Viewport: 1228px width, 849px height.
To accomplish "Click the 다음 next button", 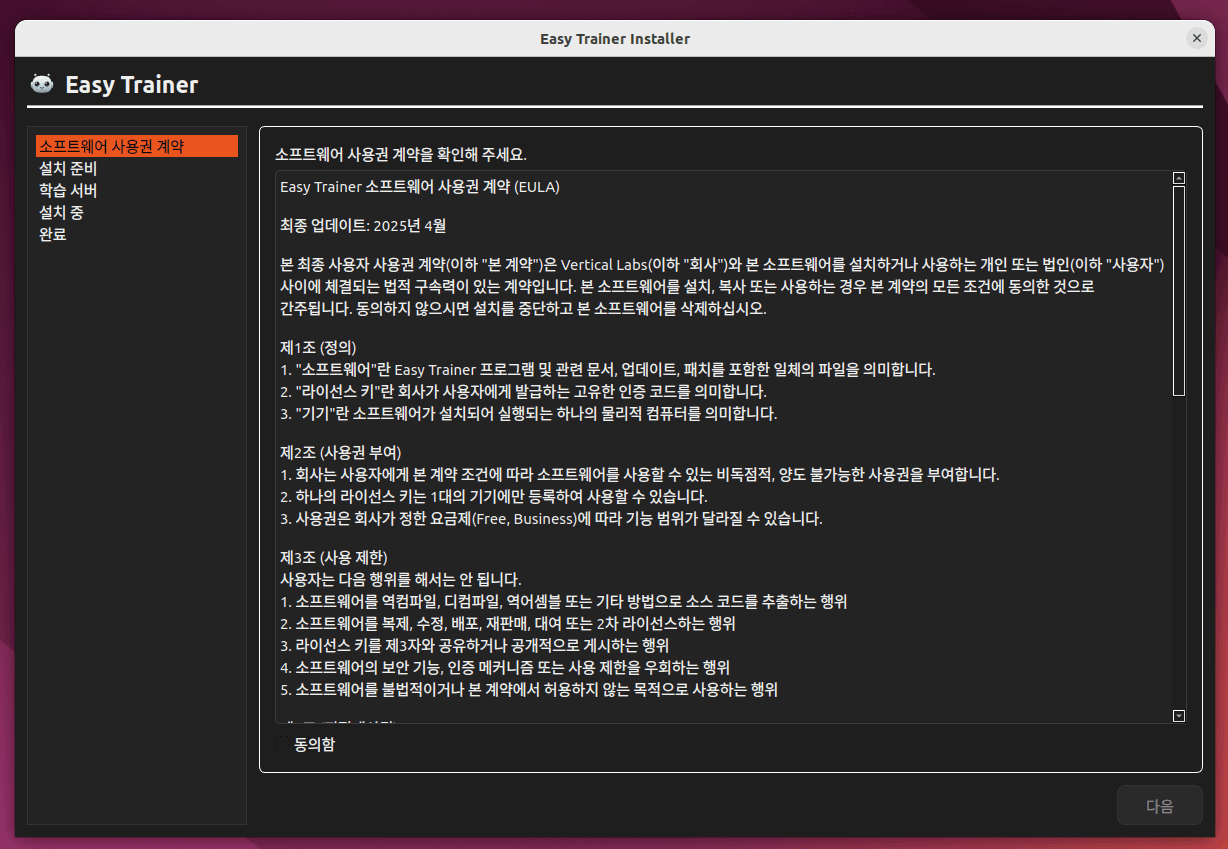I will [1160, 806].
